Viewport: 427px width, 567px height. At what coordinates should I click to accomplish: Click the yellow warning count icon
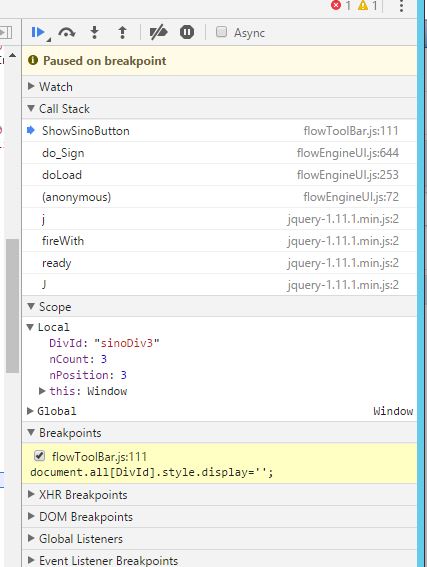coord(363,5)
